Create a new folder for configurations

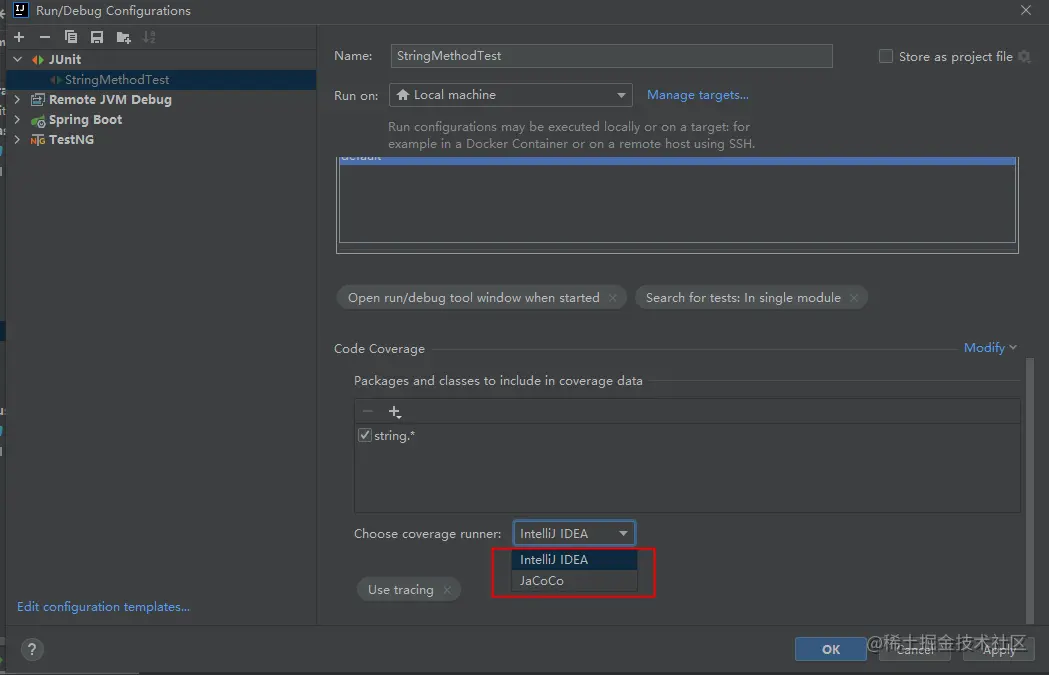(122, 36)
